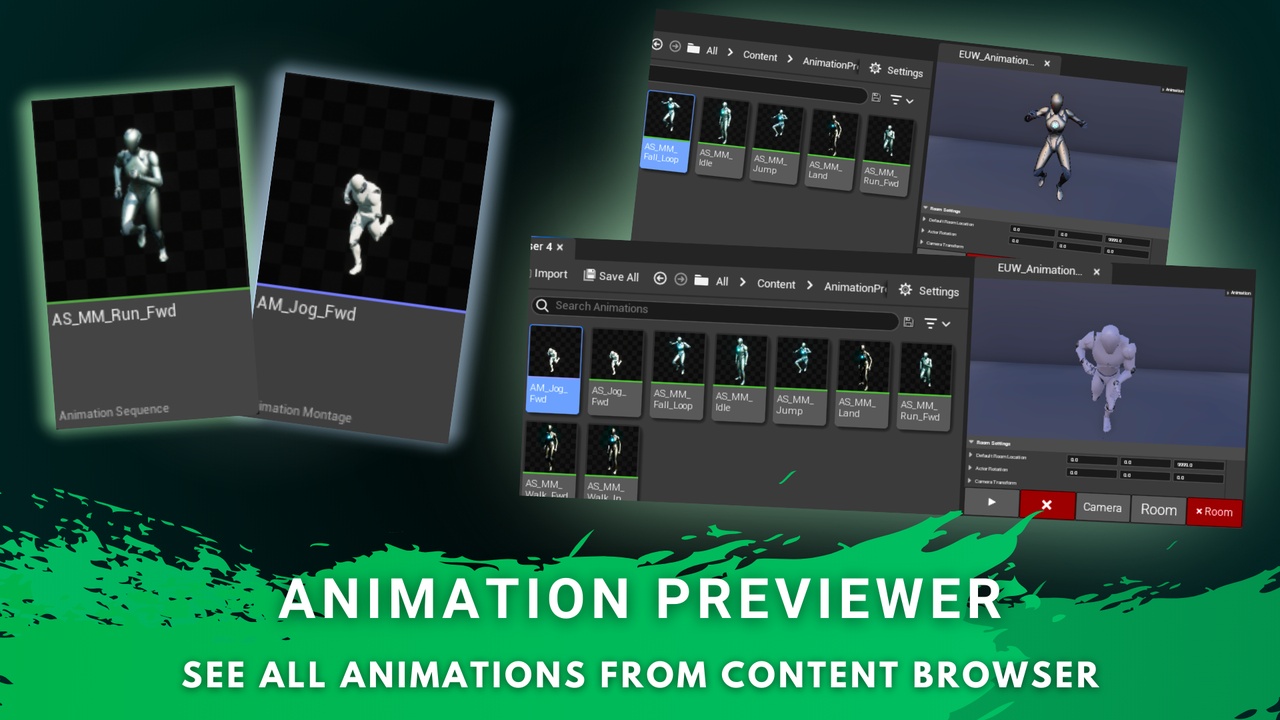
Task: Click the Settings gear in the lower content browser
Action: tap(905, 290)
